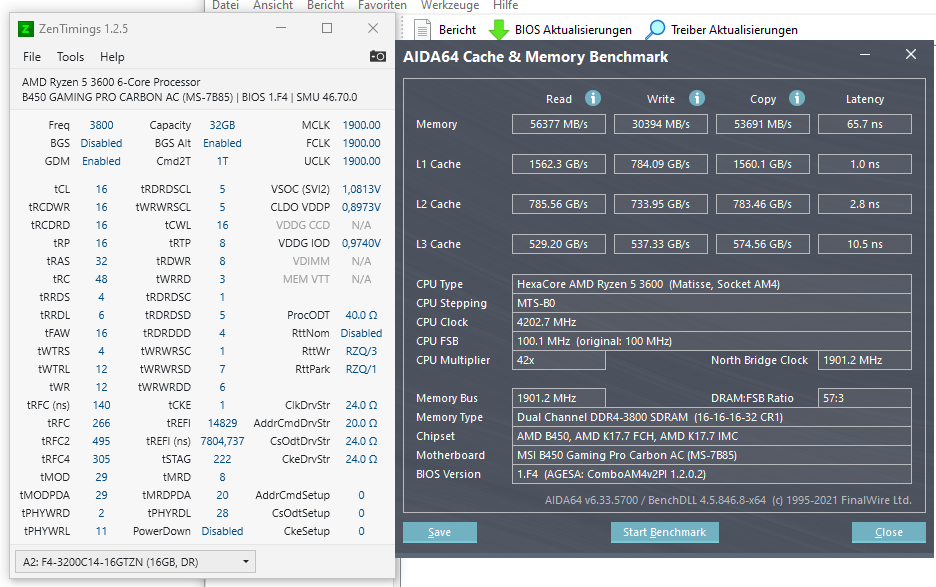Viewport: 936px width, 587px height.
Task: Open the Favoriten menu in AIDA64
Action: click(x=382, y=5)
